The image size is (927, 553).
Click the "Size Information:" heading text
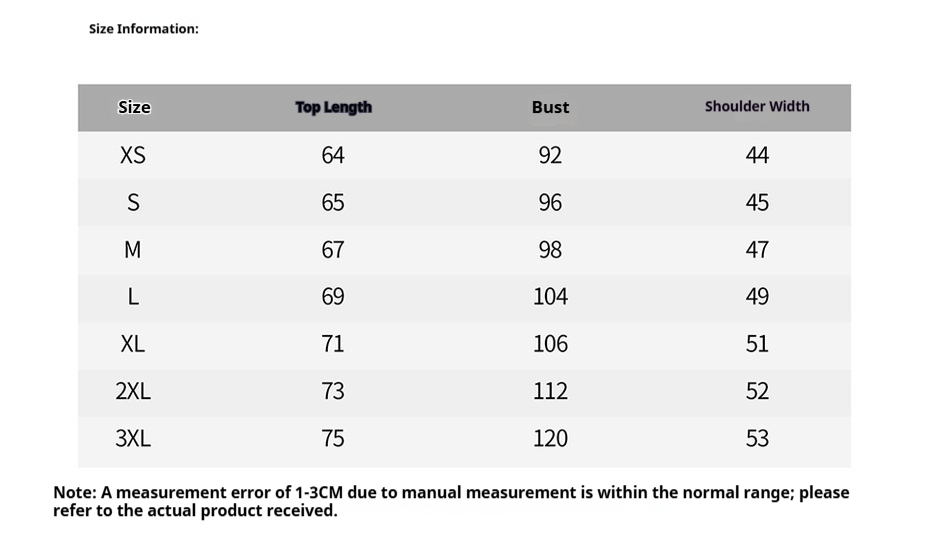pos(143,29)
